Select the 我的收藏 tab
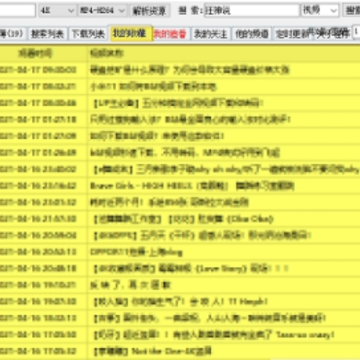The image size is (360, 360). point(131,33)
